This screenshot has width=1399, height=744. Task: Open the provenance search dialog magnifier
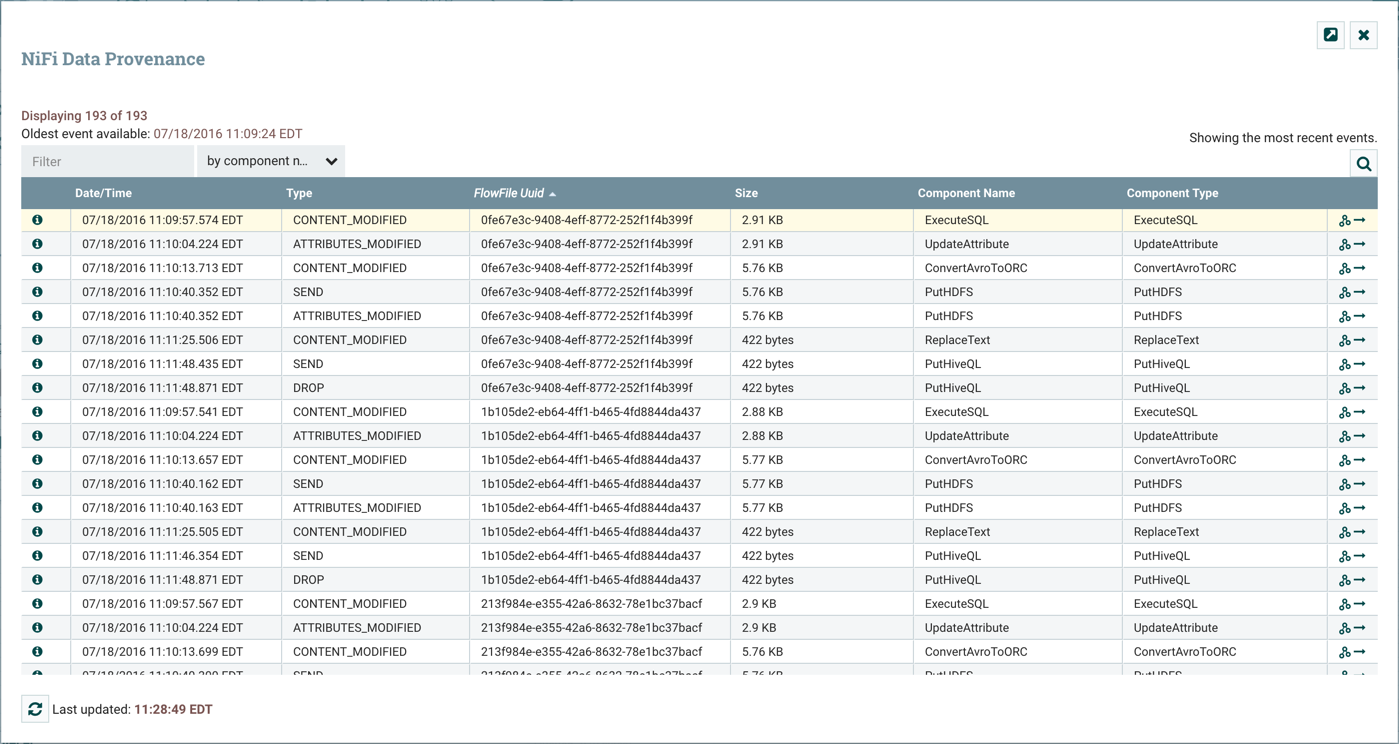(1363, 164)
